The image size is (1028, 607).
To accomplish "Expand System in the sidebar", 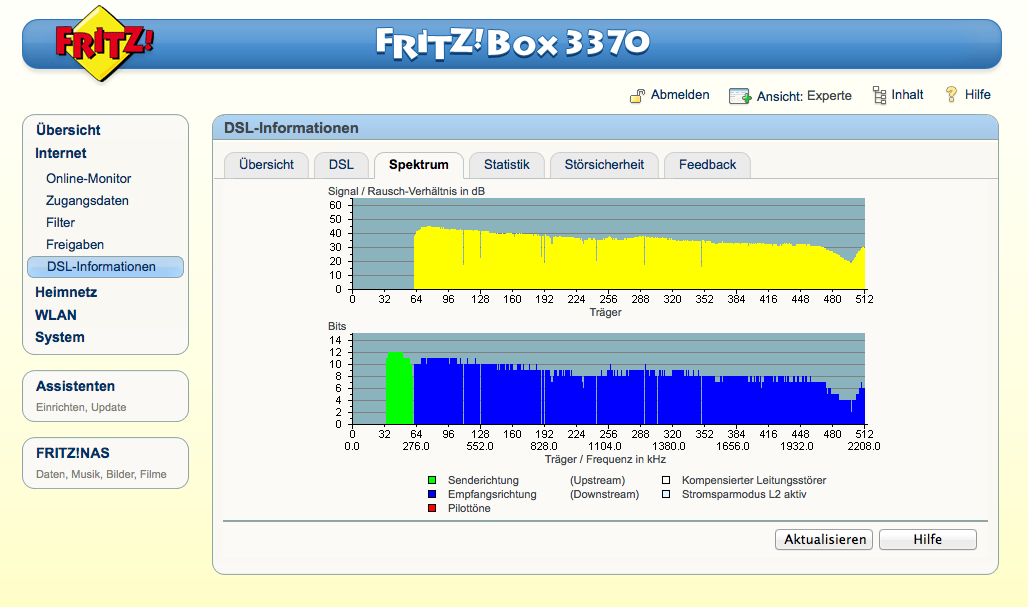I will 60,337.
